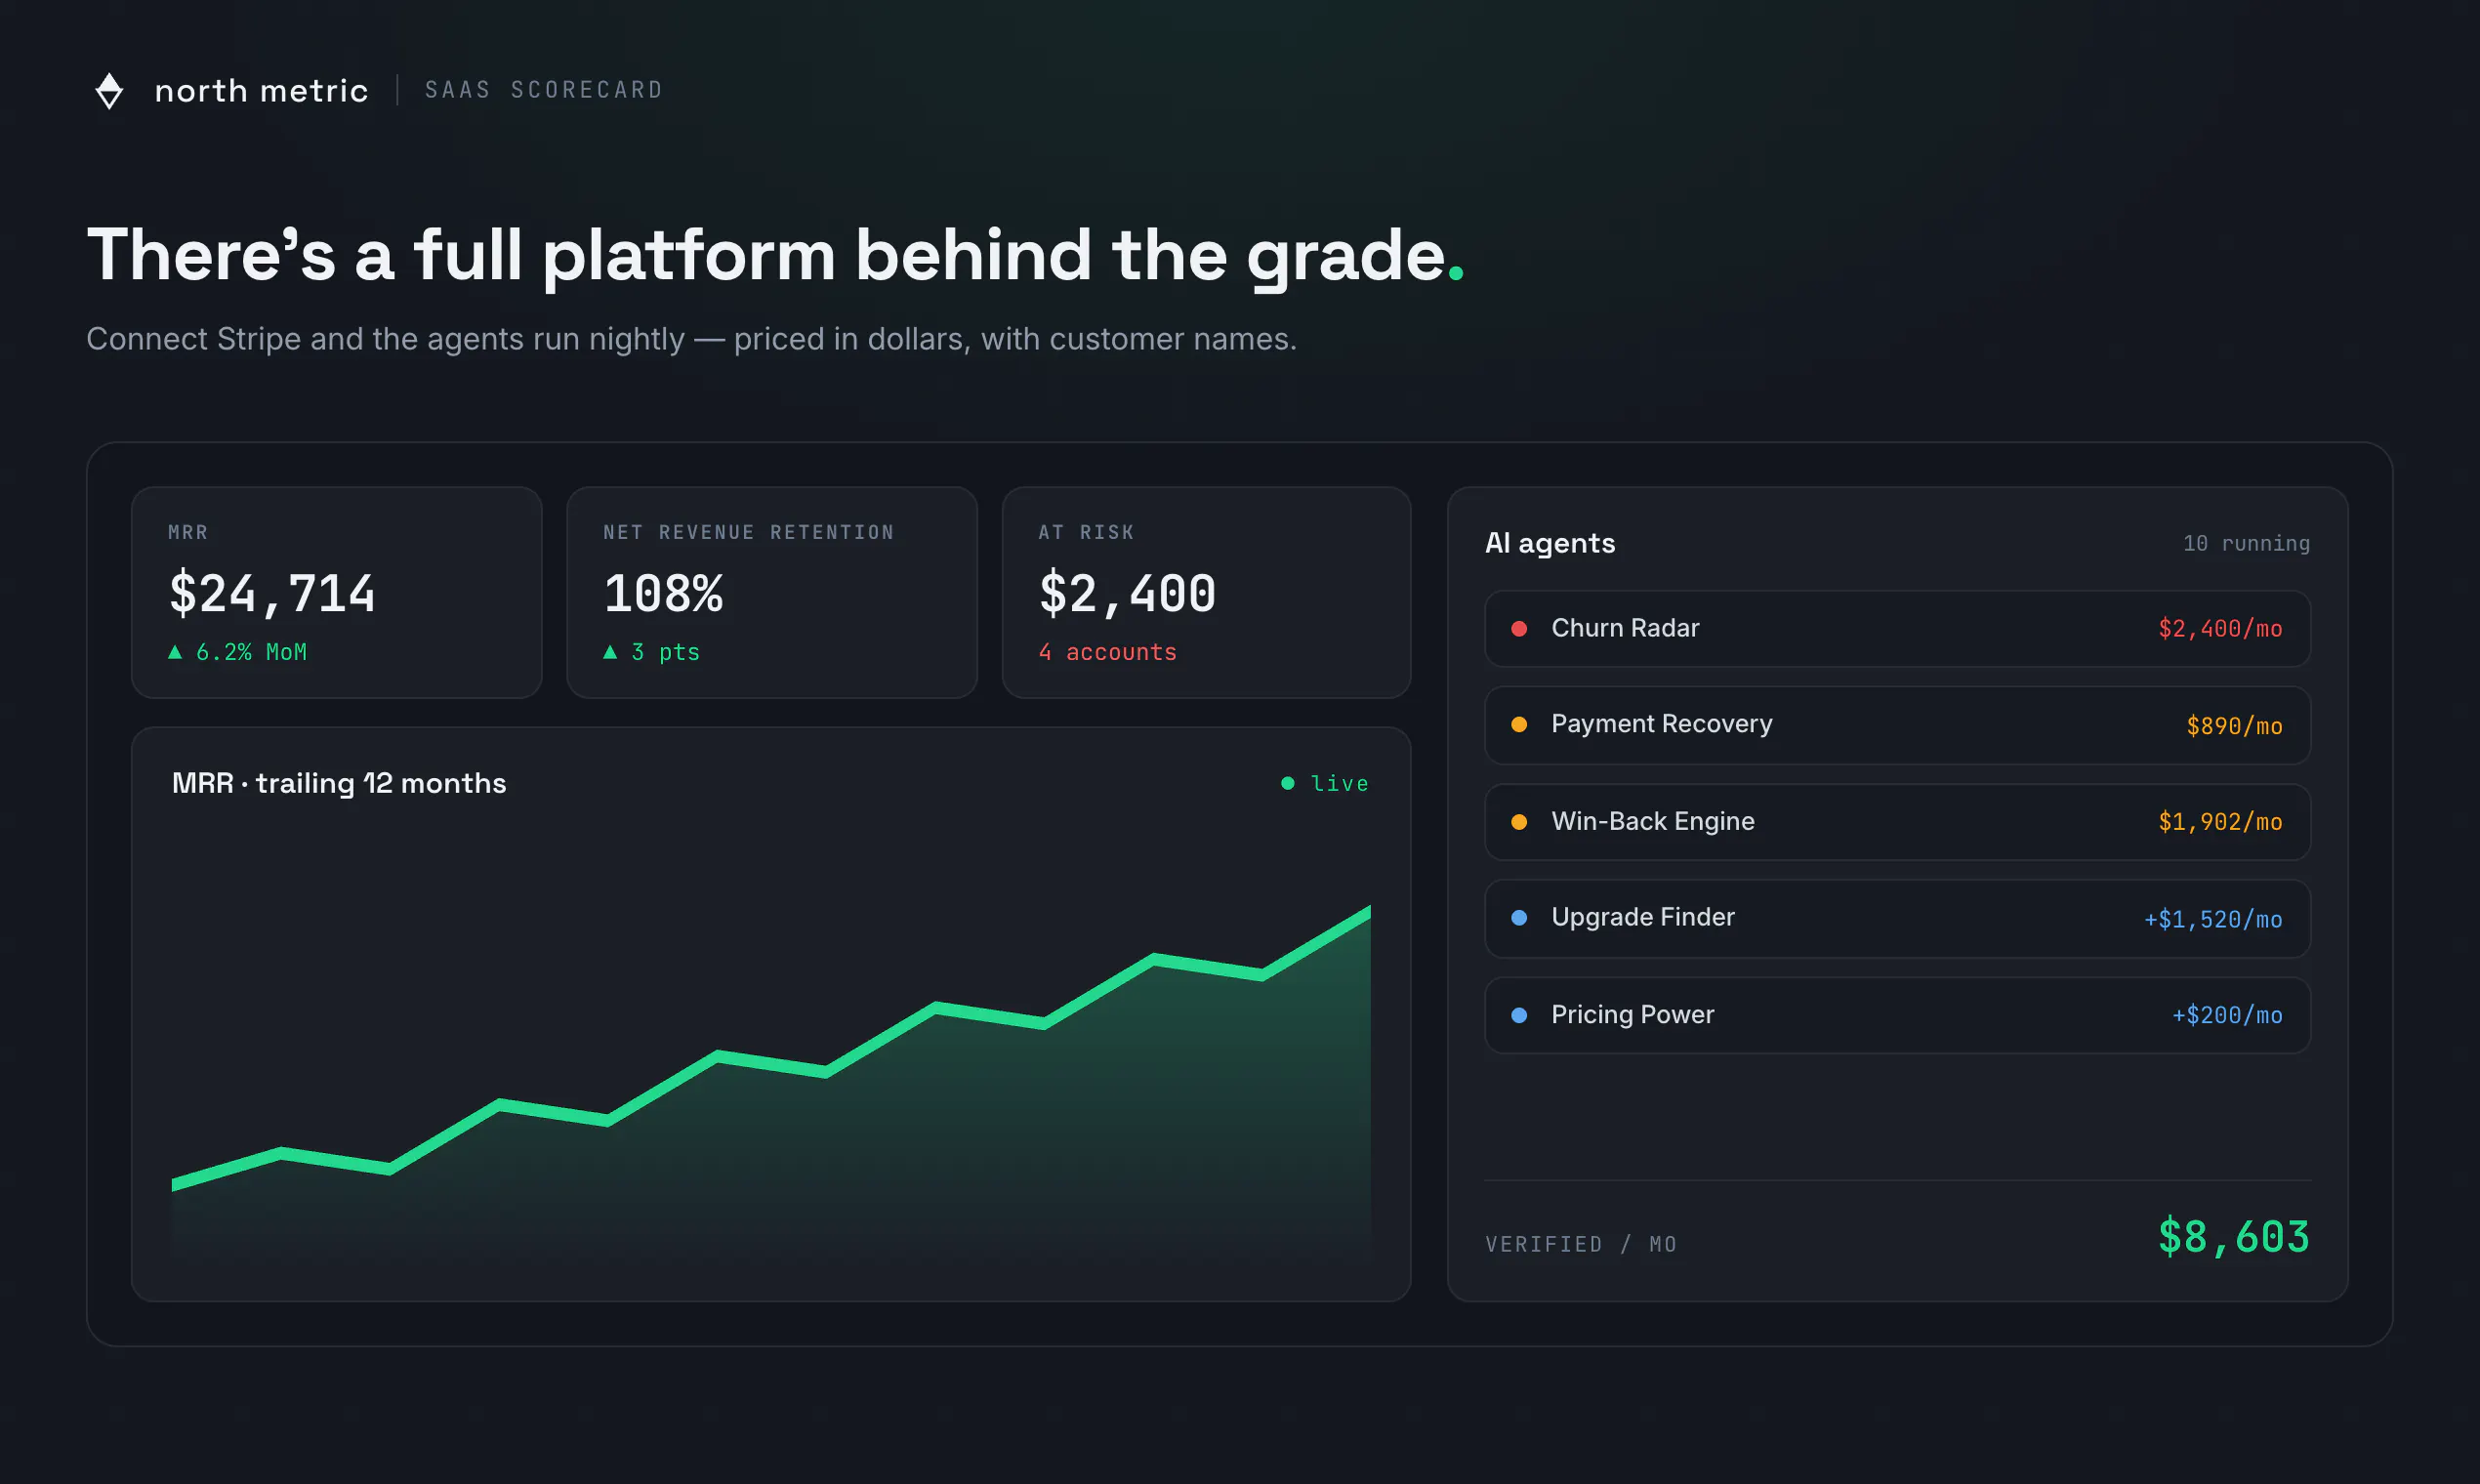Click the 'AI agents' panel heading
2480x1484 pixels.
click(1550, 543)
